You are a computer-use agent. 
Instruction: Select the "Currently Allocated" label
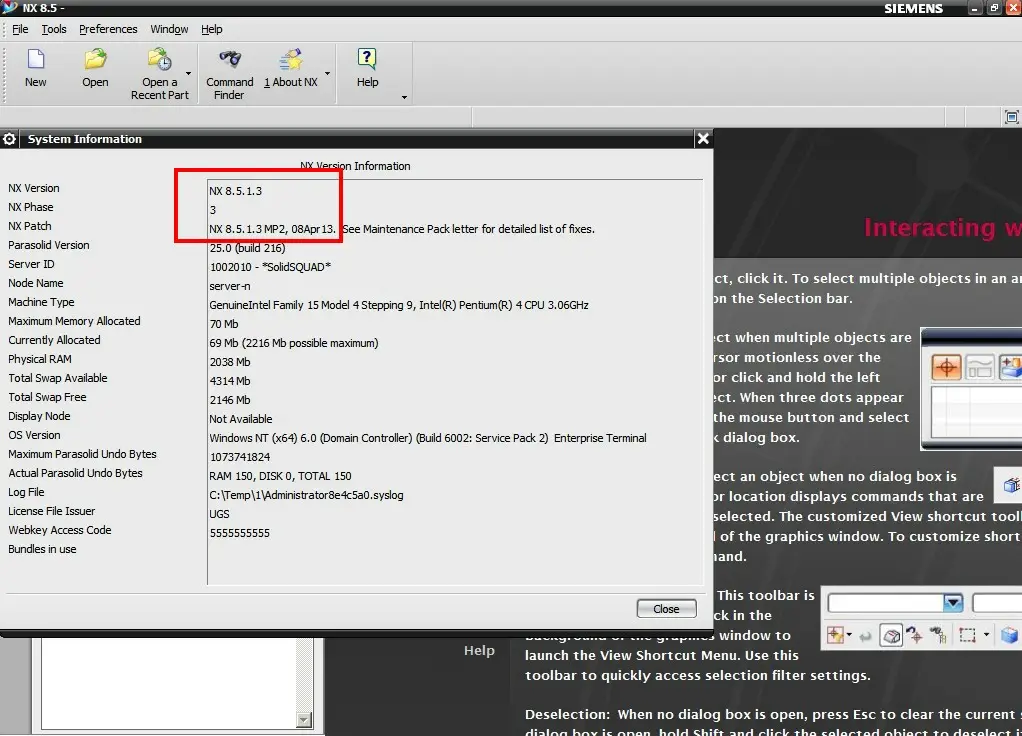tap(54, 340)
